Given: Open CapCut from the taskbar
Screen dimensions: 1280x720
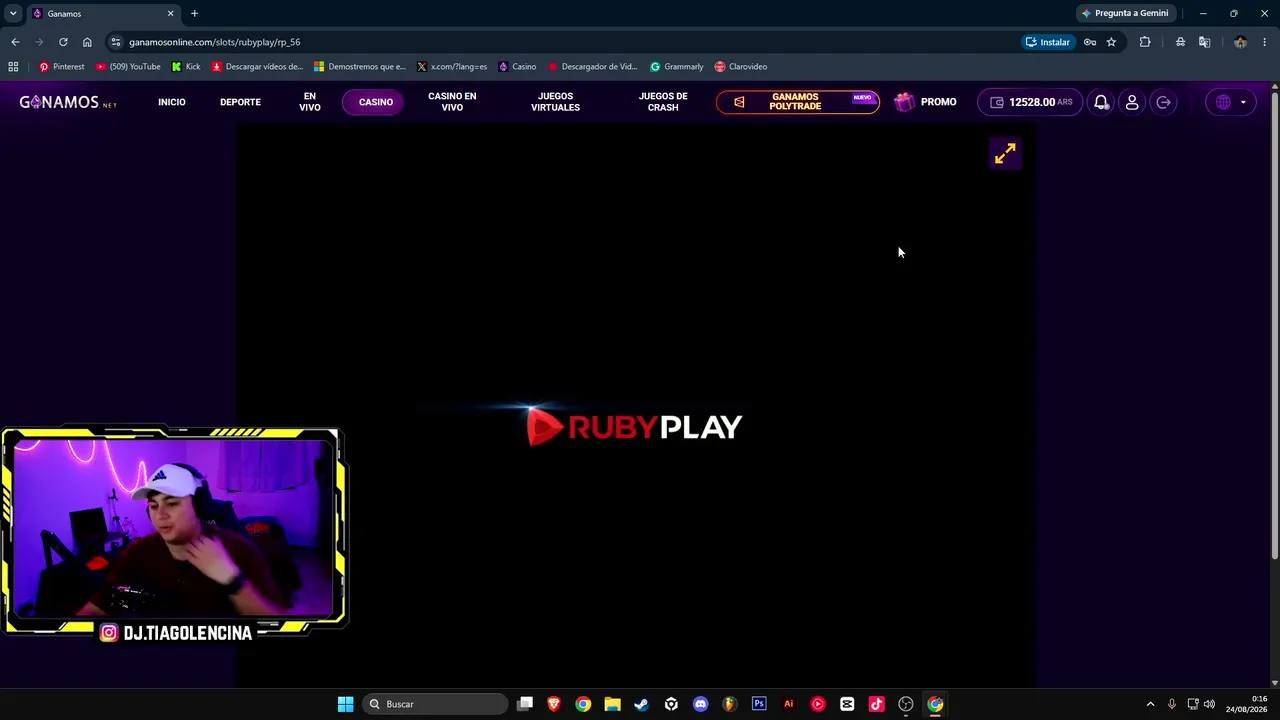Looking at the screenshot, I should 847,704.
